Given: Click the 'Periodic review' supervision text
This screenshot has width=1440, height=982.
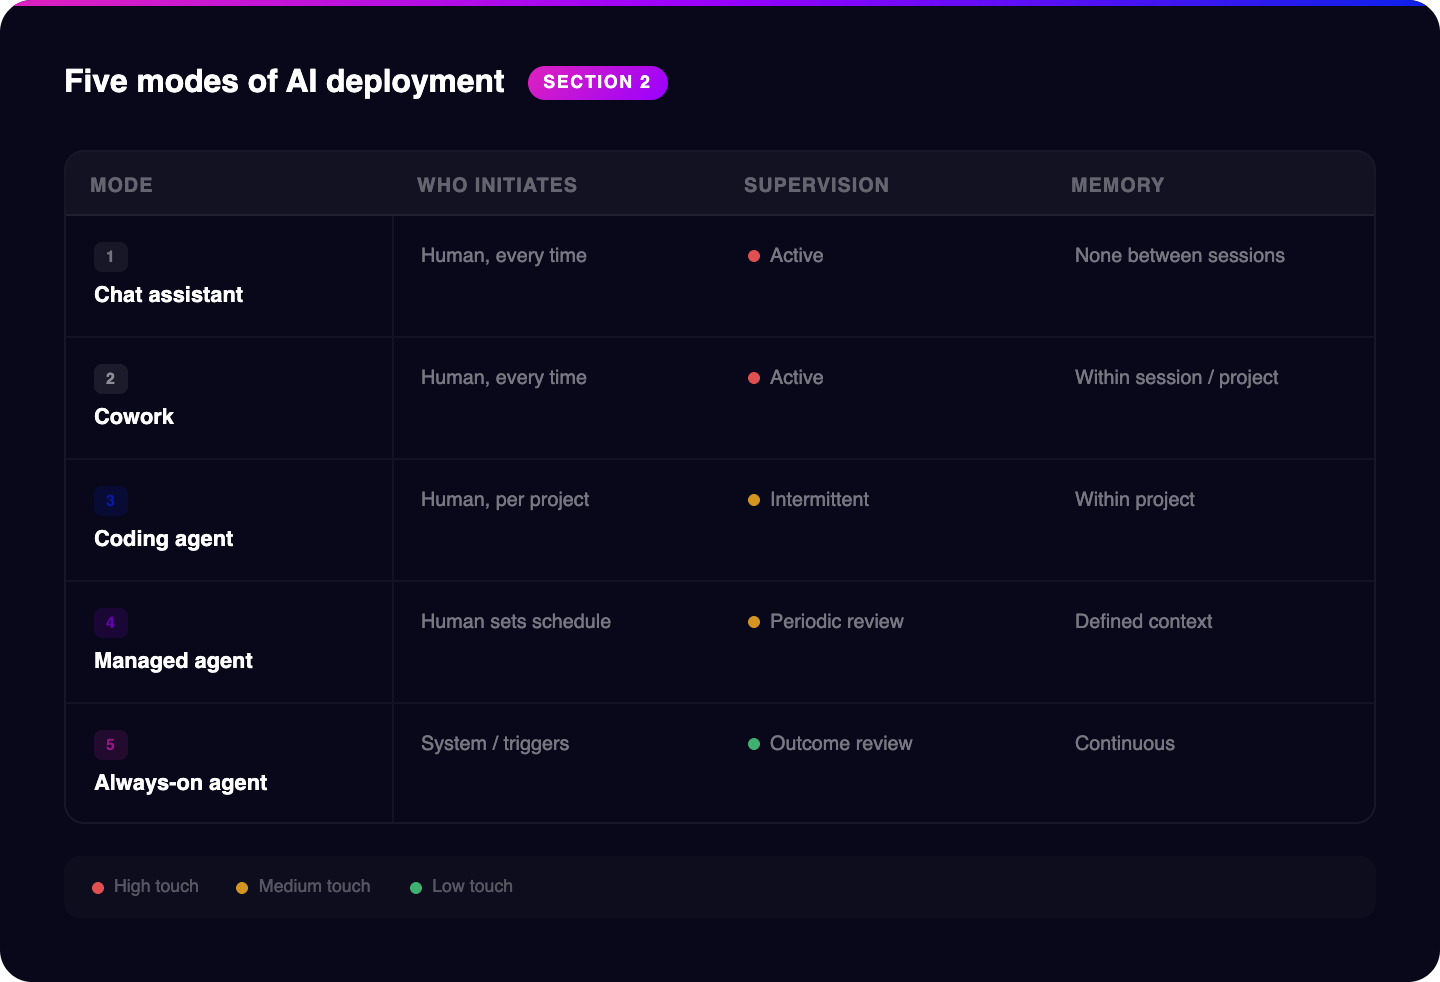Looking at the screenshot, I should (x=837, y=622).
